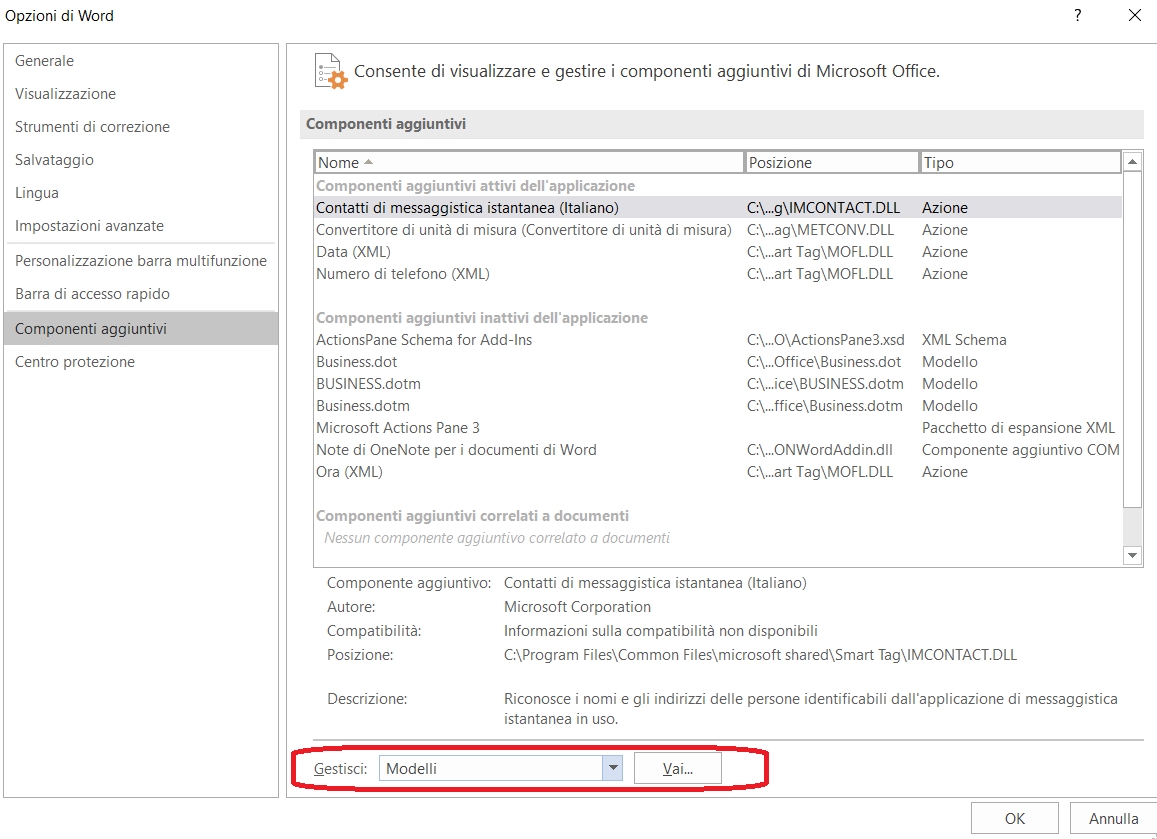Click the list scrollbar down arrow

click(1132, 555)
